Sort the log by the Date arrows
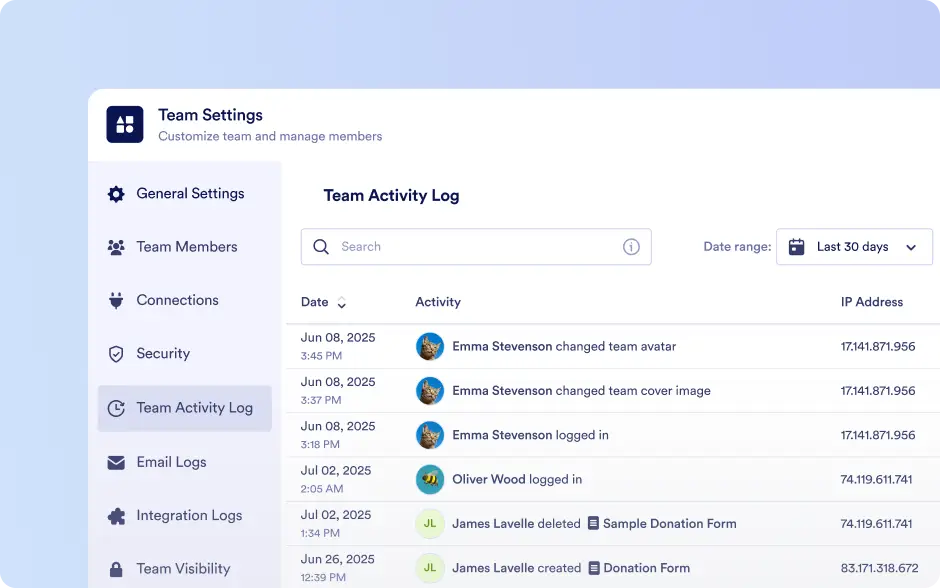The height and width of the screenshot is (588, 940). [341, 302]
